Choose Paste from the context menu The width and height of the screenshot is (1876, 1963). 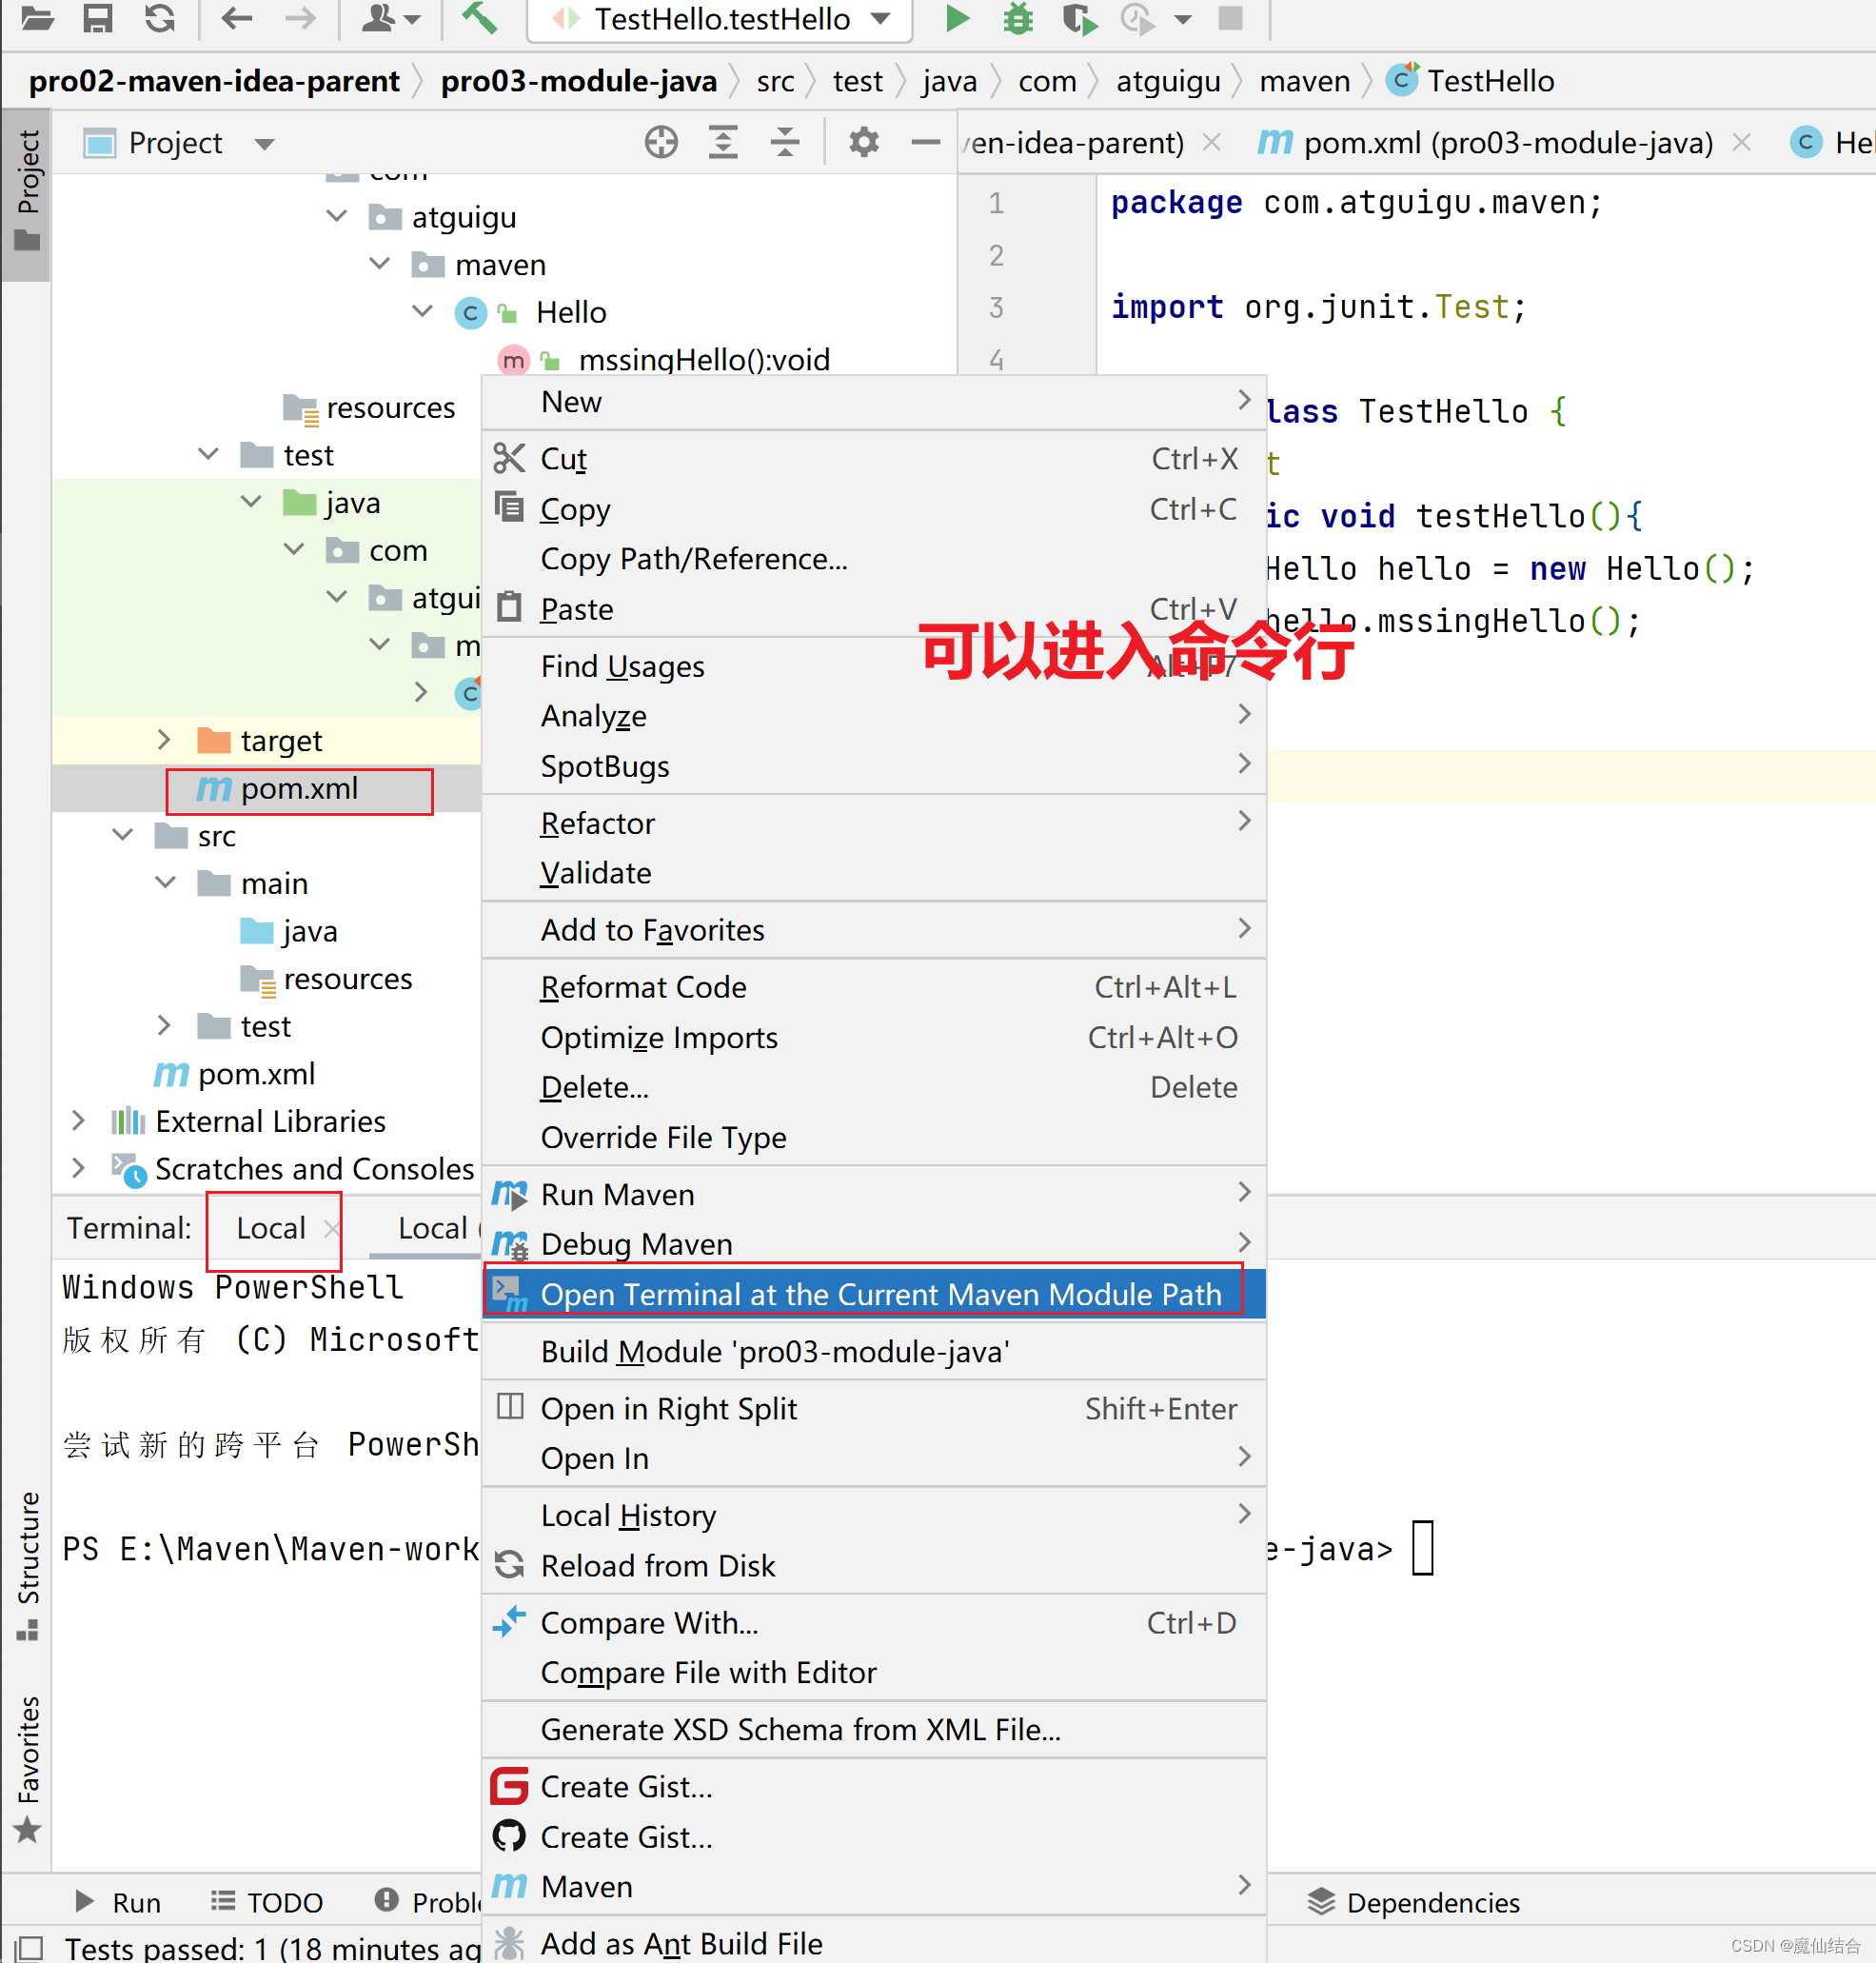[x=873, y=609]
